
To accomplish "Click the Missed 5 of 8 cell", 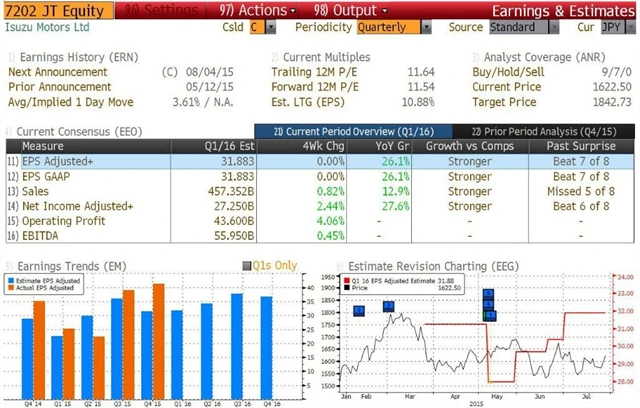I will (x=581, y=191).
